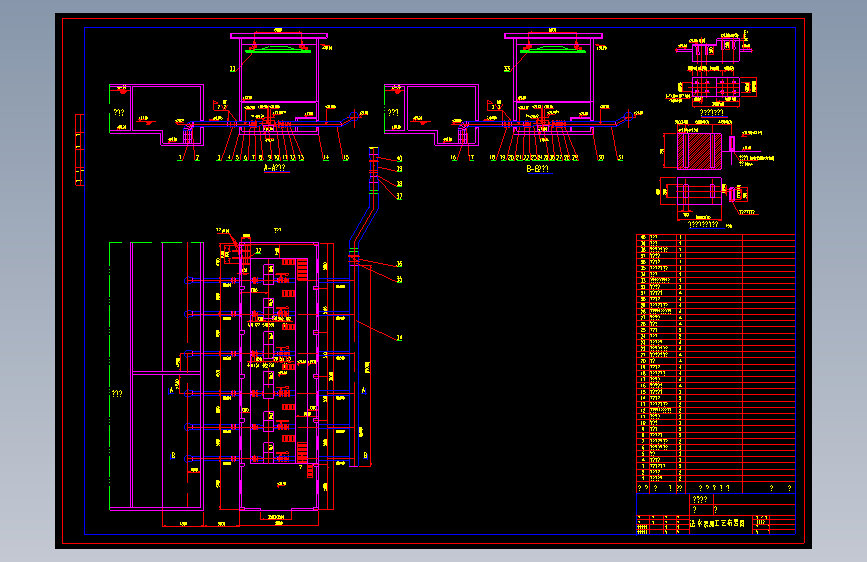Select the B-B section view title
The image size is (867, 562).
tap(537, 168)
